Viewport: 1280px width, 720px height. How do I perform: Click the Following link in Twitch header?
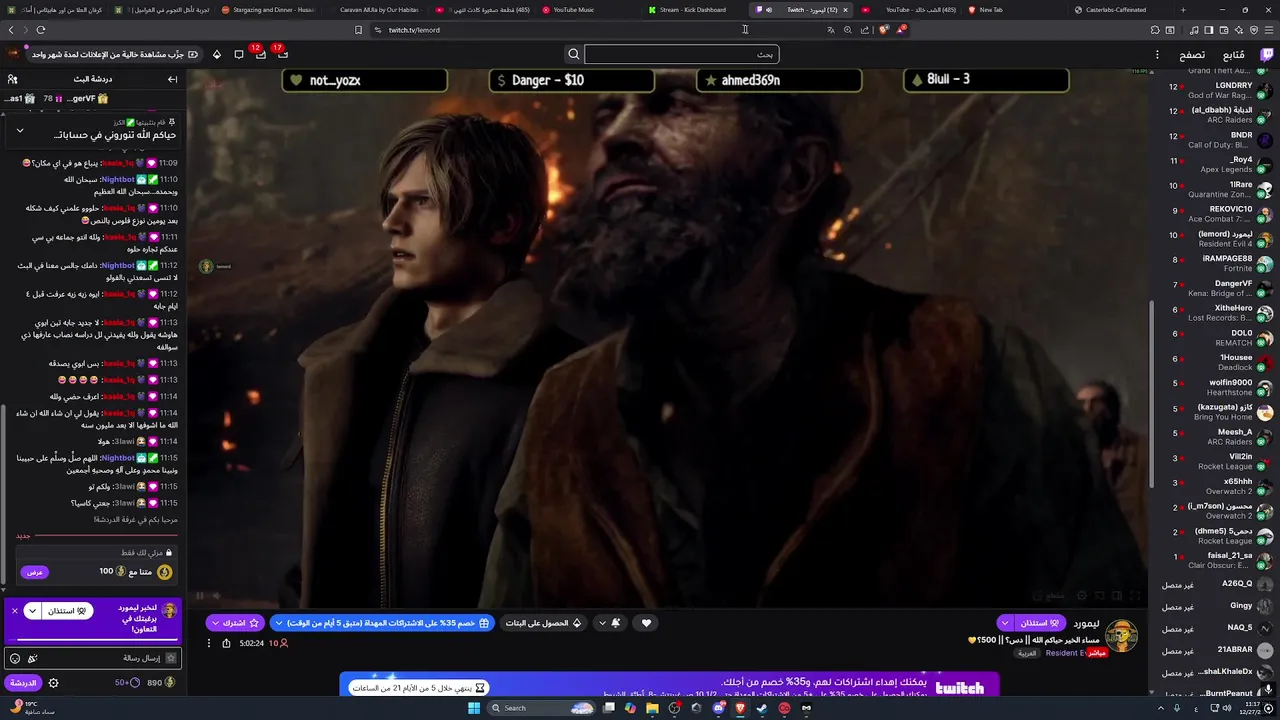(1233, 55)
